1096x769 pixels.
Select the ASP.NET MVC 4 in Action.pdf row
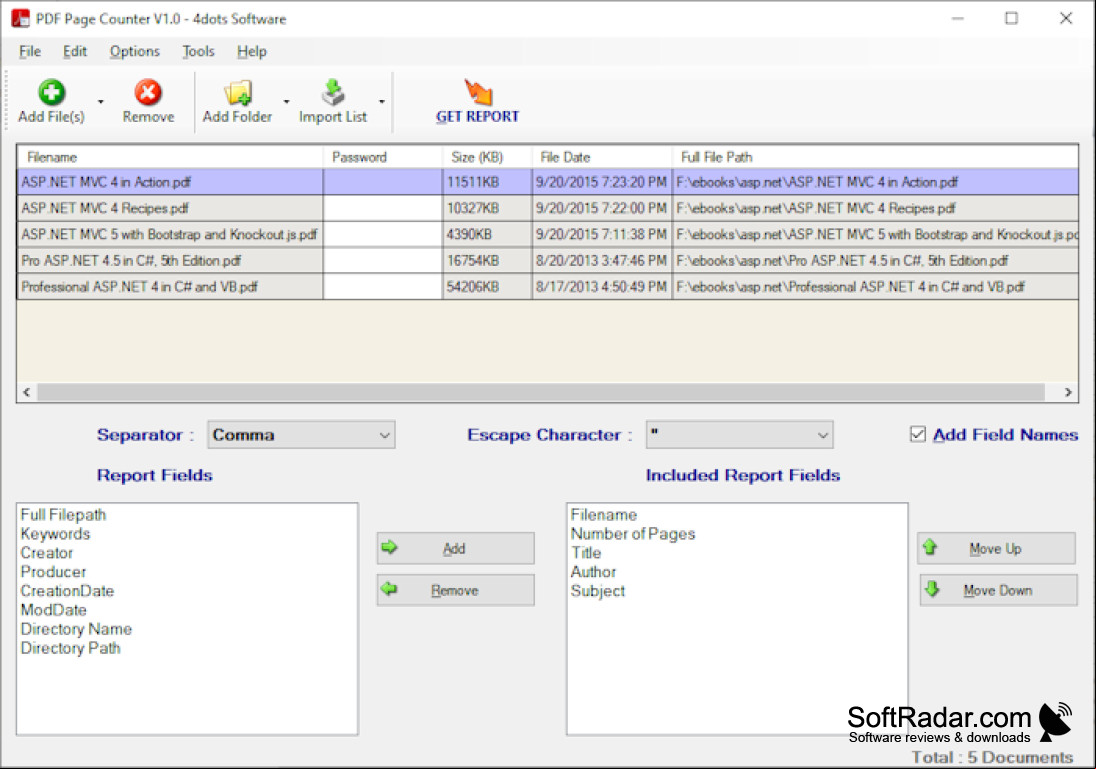tap(548, 182)
